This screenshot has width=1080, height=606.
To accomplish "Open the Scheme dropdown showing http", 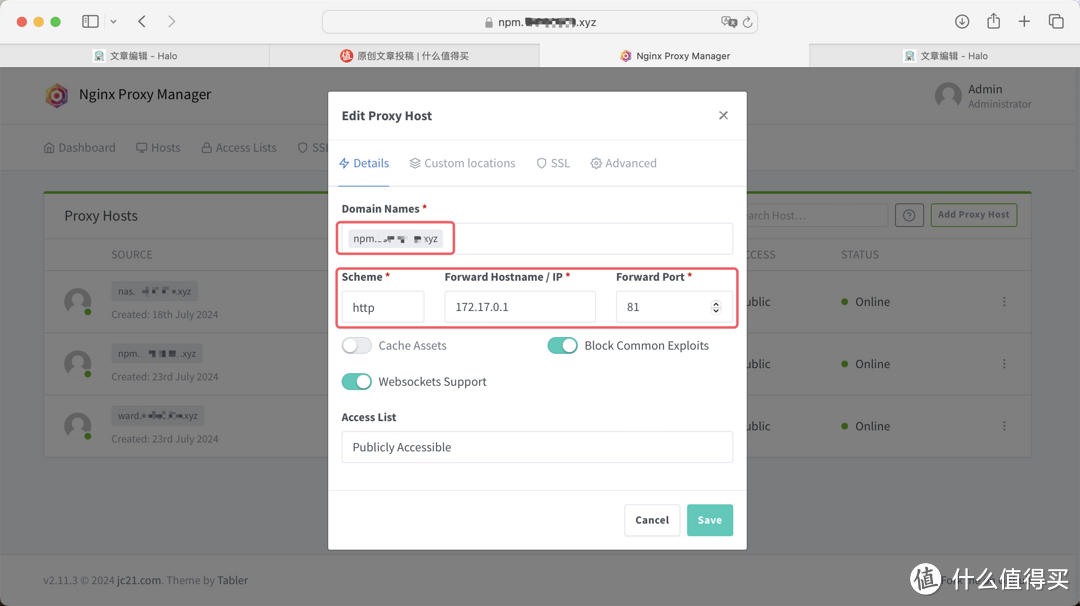I will [381, 306].
